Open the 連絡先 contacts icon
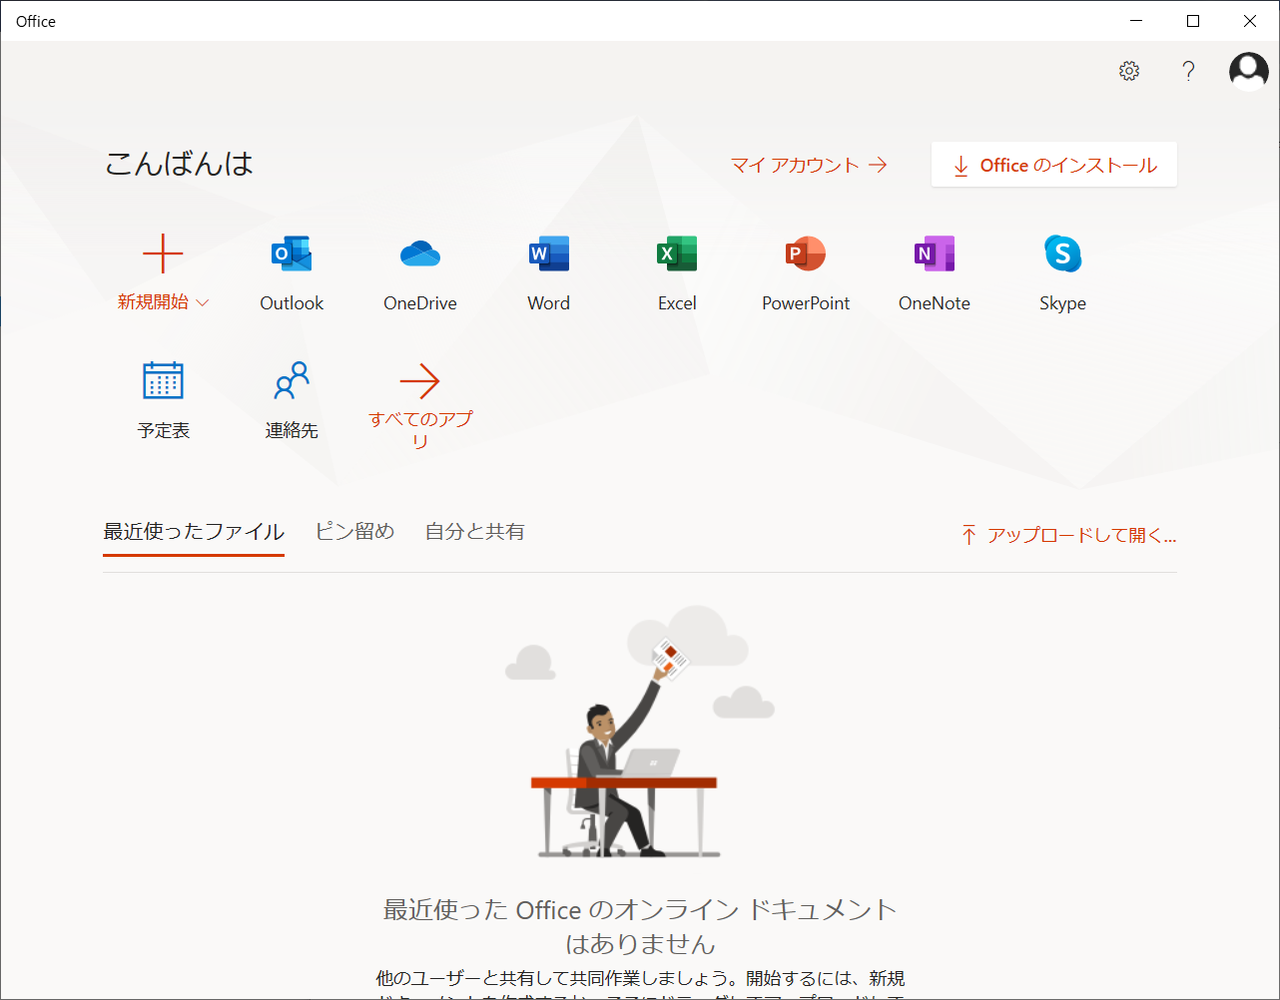 click(x=292, y=381)
